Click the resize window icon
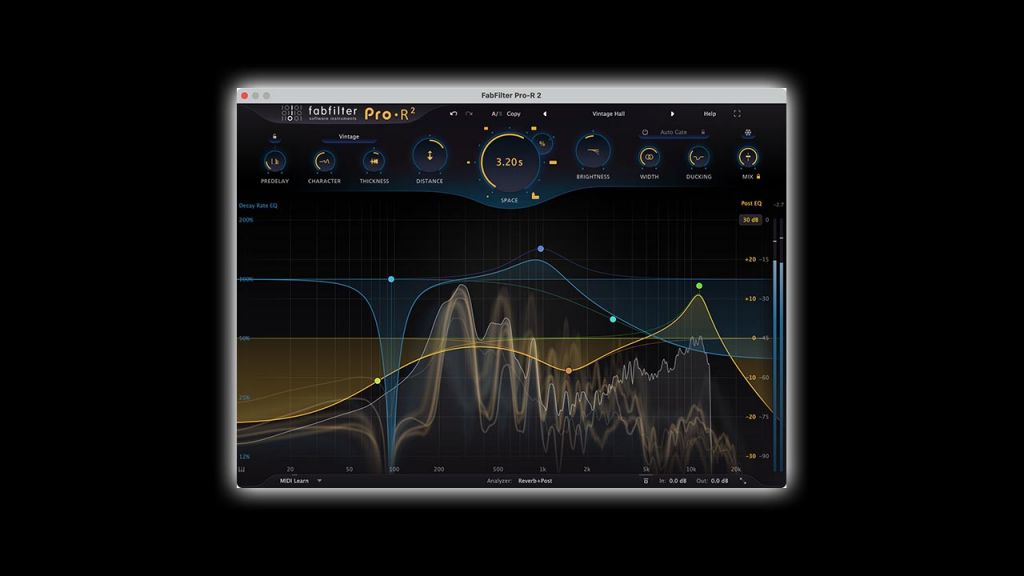The height and width of the screenshot is (576, 1024). (x=743, y=481)
